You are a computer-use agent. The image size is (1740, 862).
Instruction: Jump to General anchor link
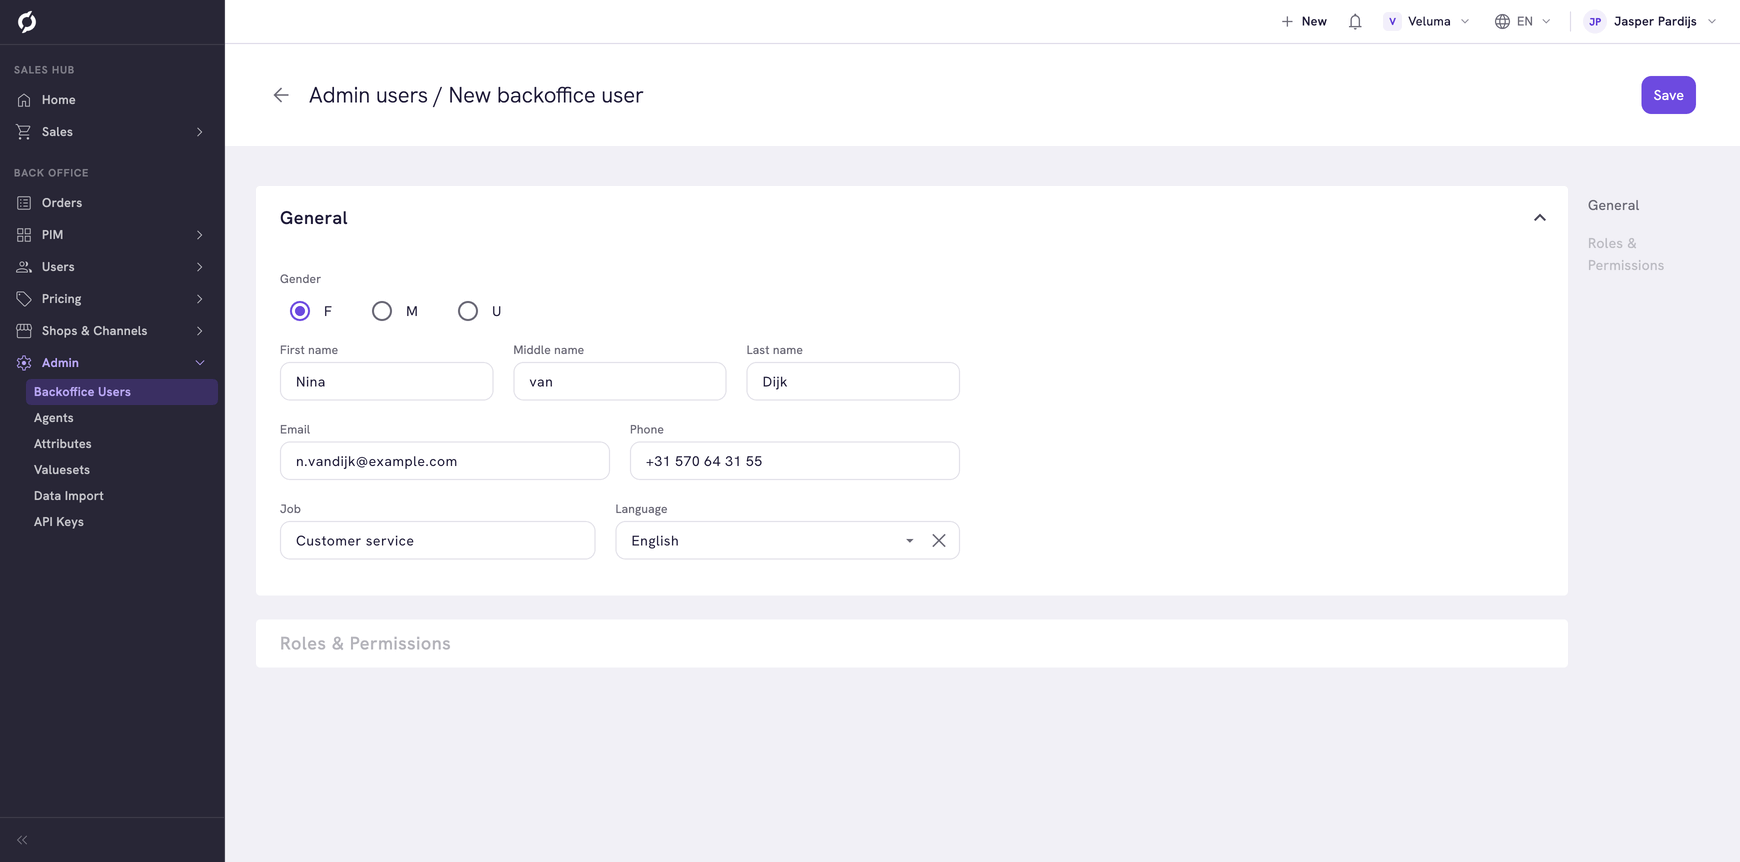(x=1613, y=205)
